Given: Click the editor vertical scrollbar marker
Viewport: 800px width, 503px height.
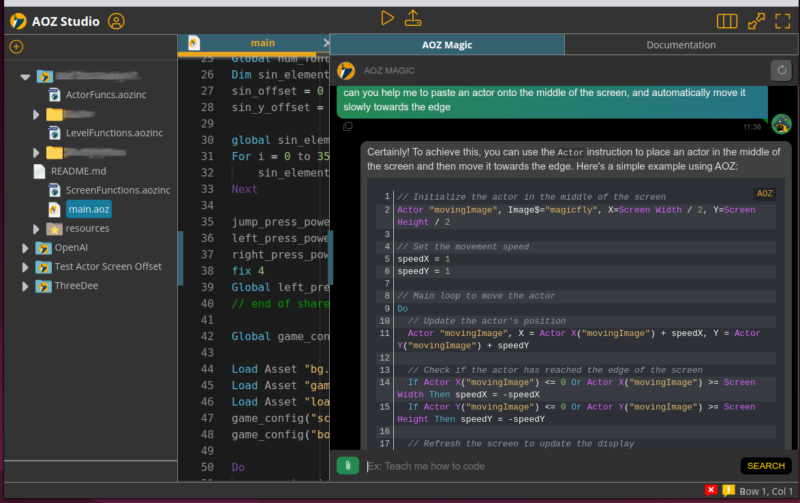Looking at the screenshot, I should click(x=331, y=258).
